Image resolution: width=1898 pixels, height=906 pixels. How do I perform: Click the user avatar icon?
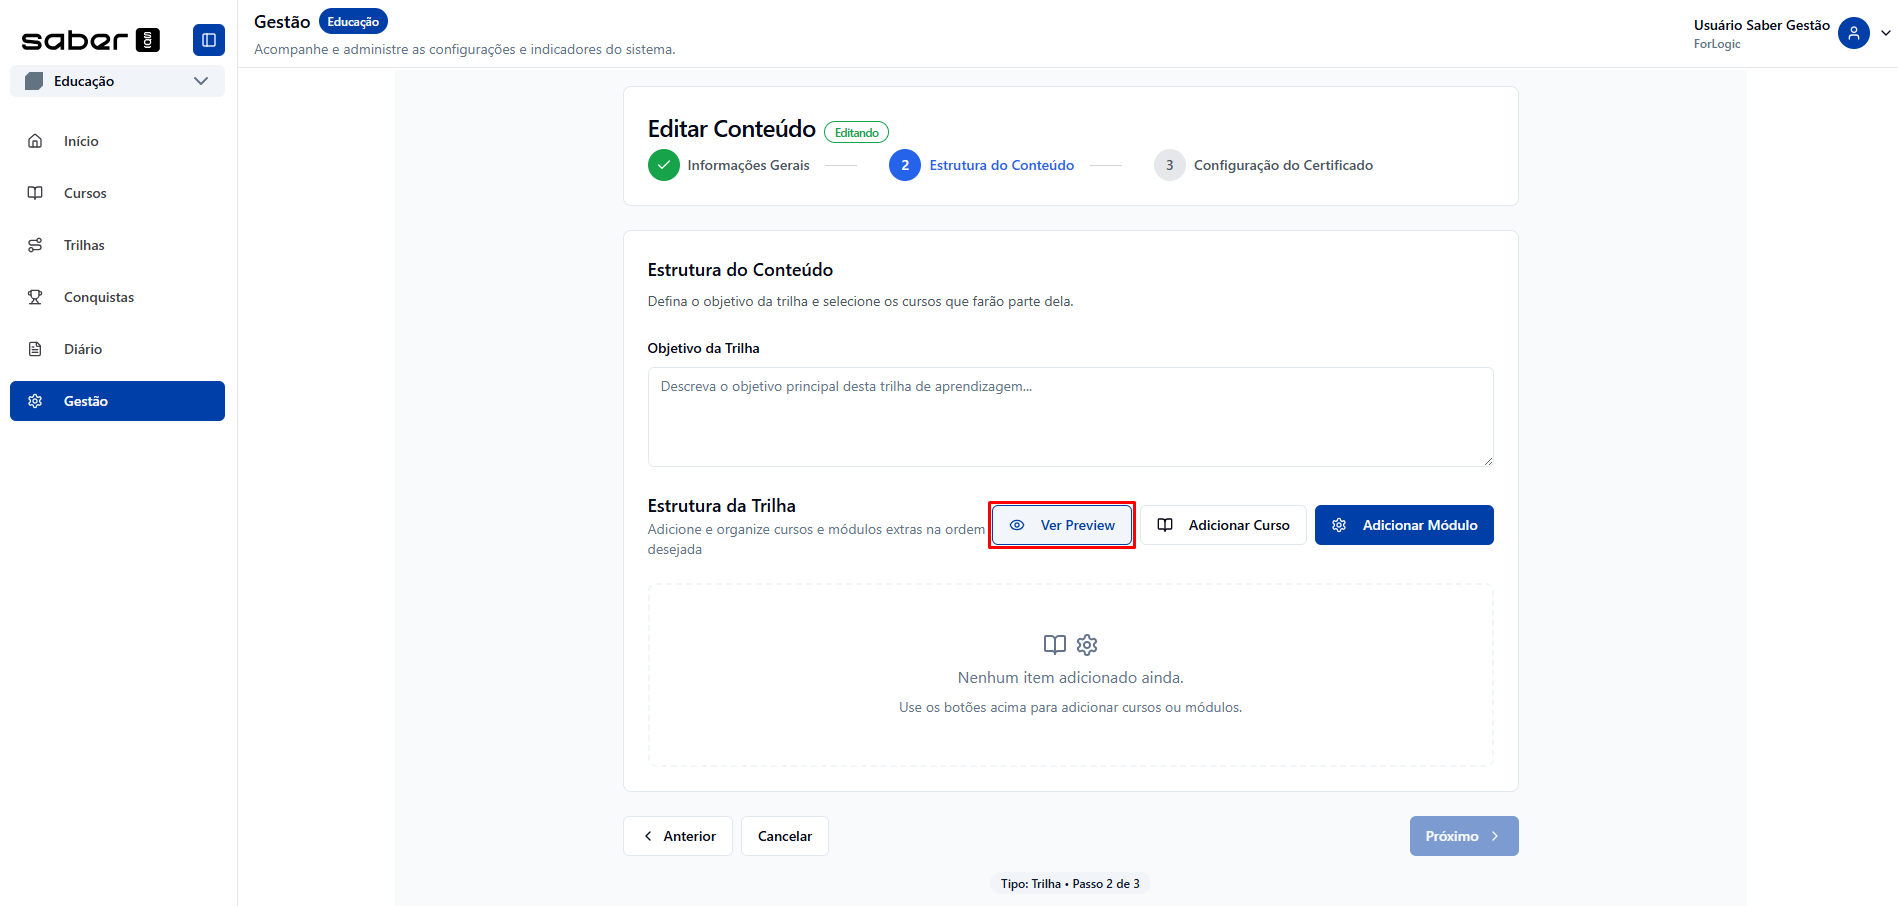(1853, 33)
